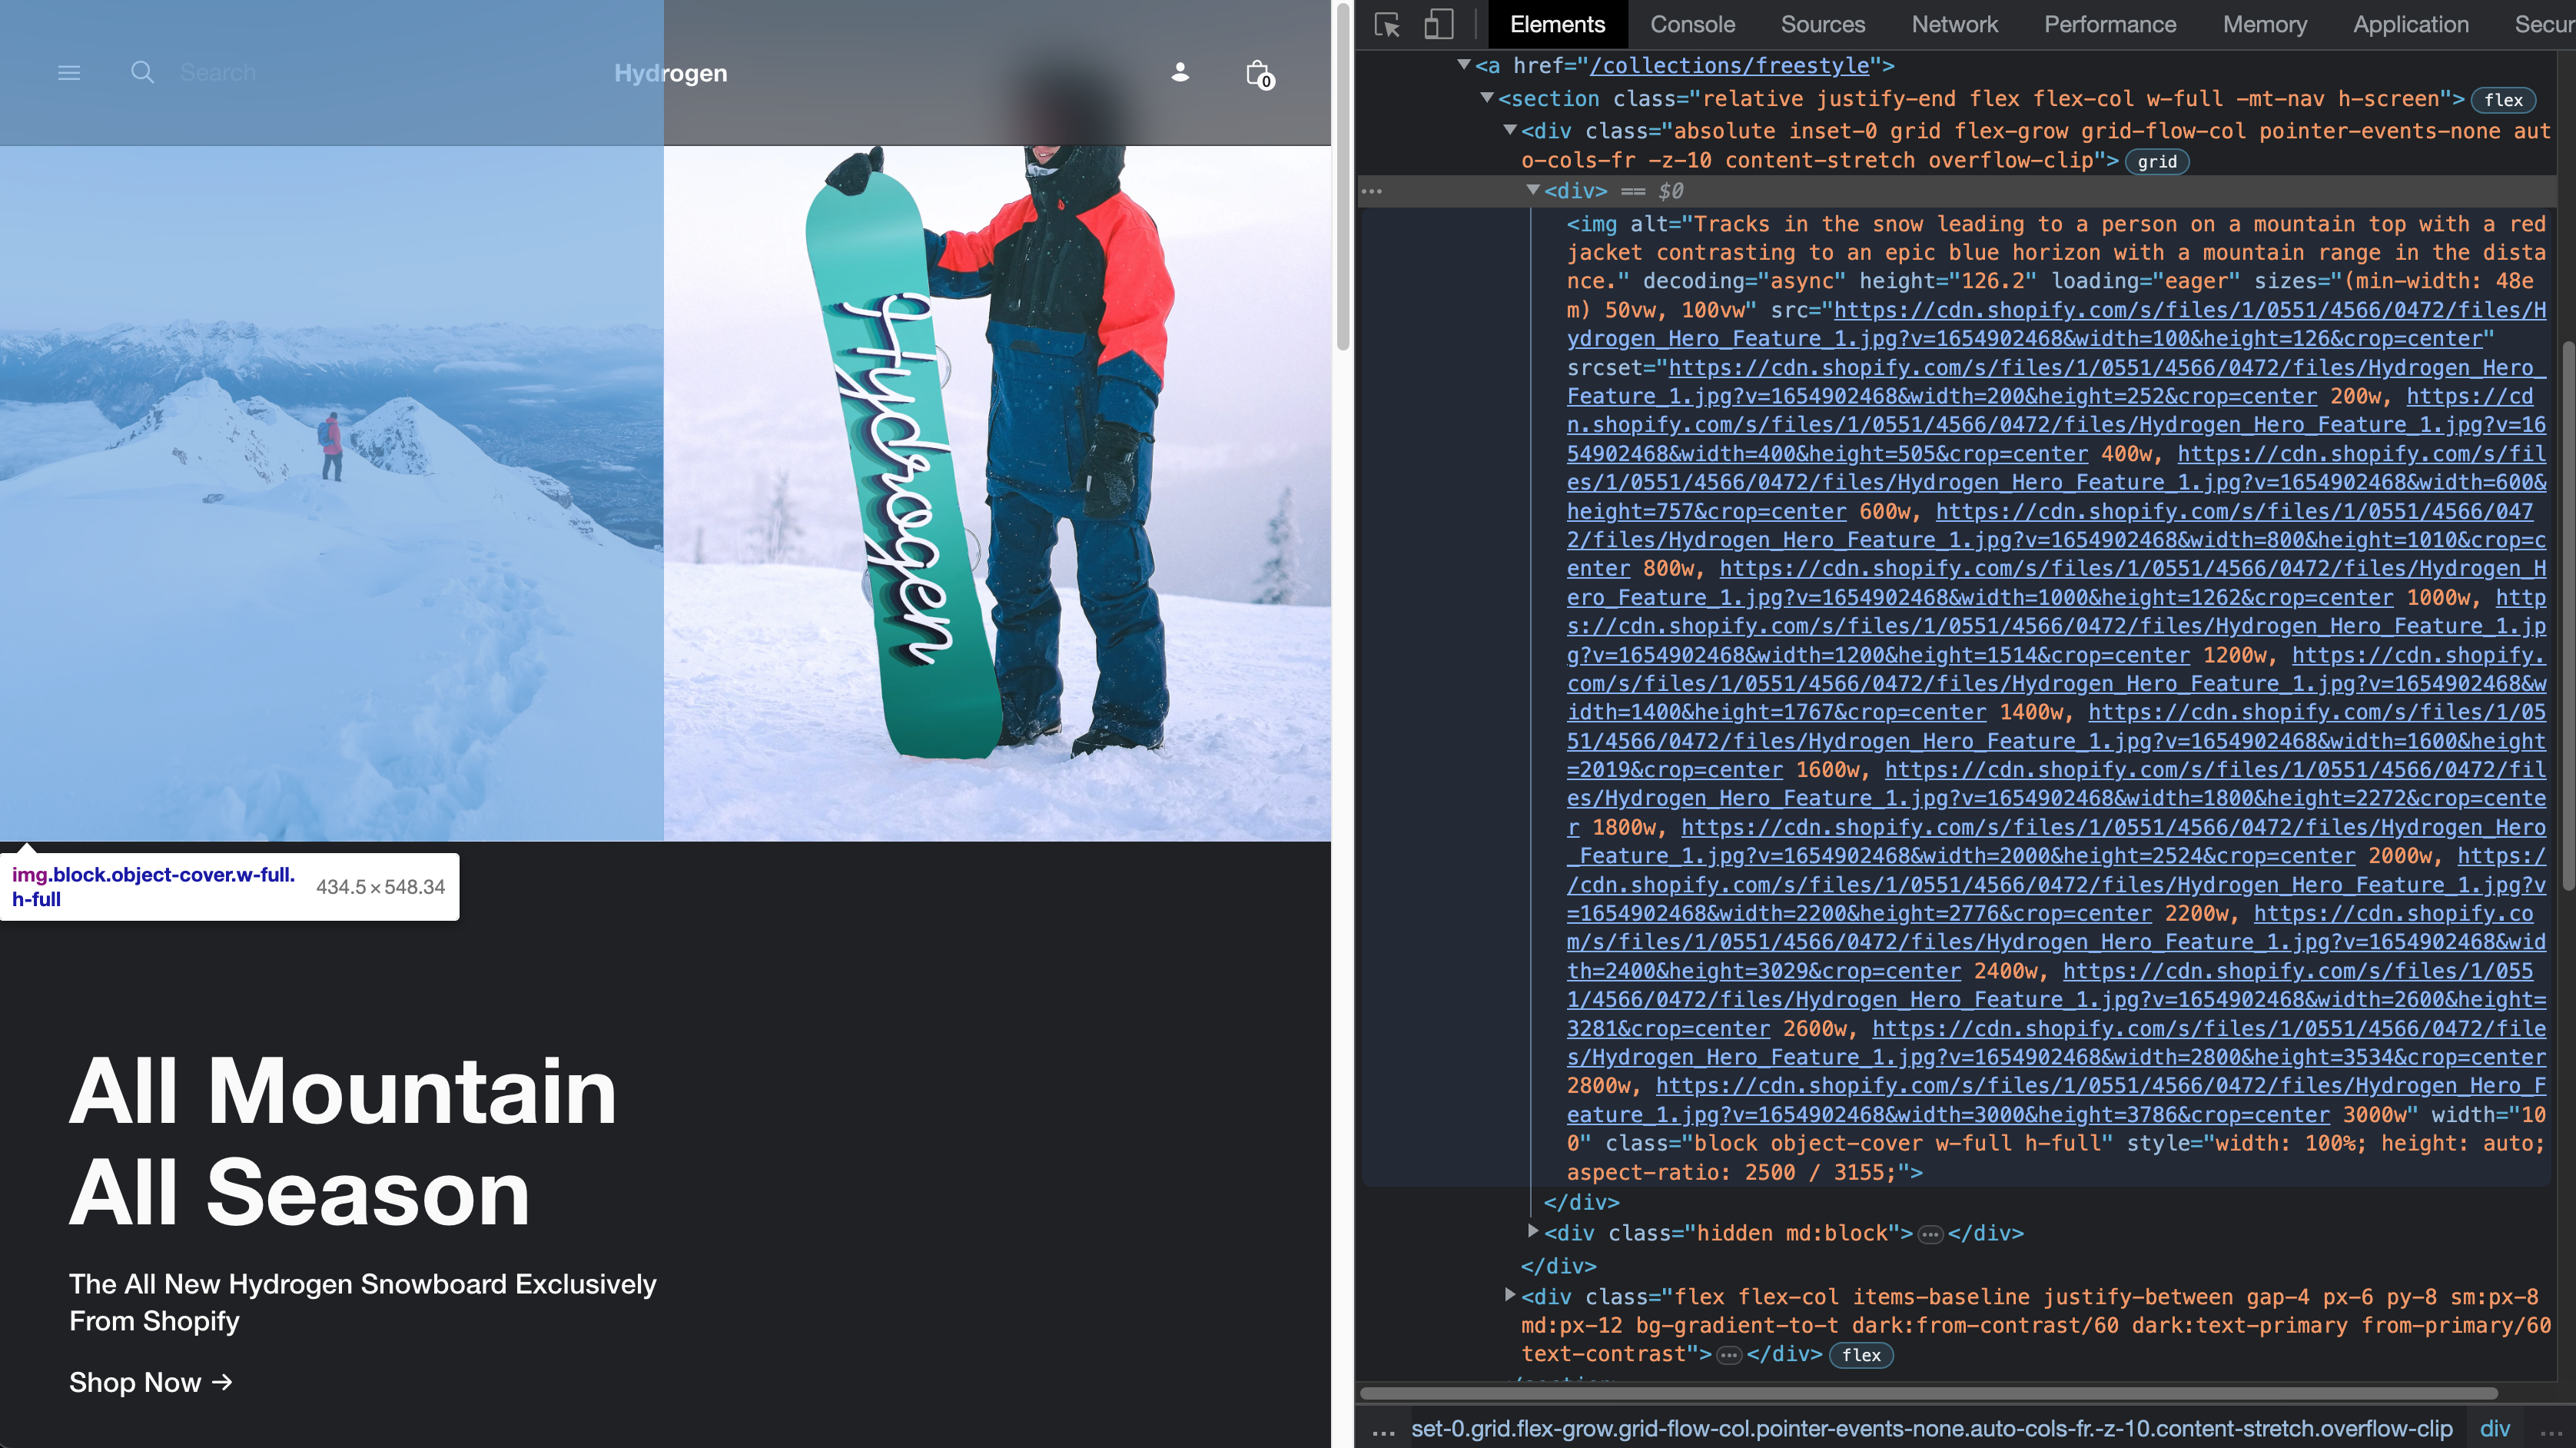The image size is (2576, 1448).
Task: Open the account user icon
Action: click(x=1180, y=73)
